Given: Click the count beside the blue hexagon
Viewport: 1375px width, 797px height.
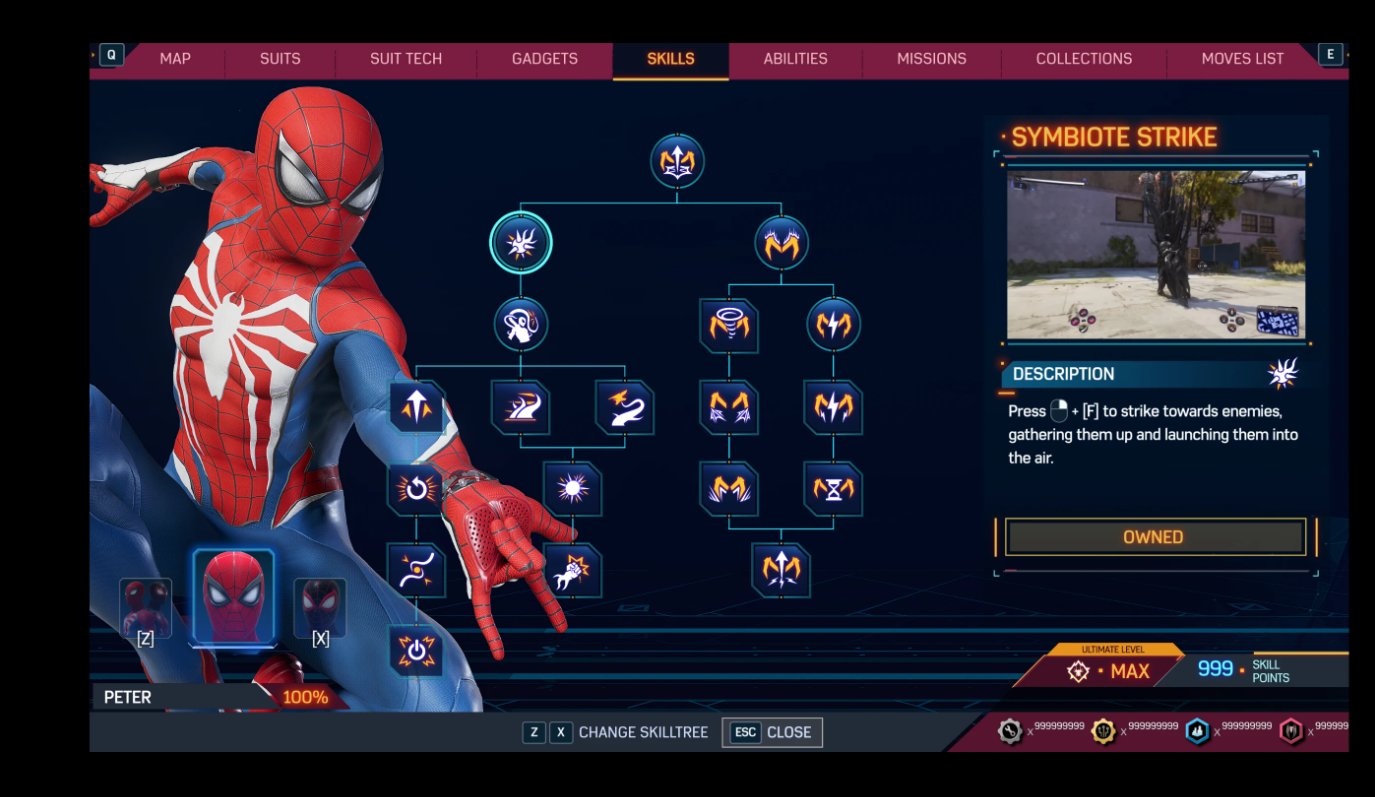Looking at the screenshot, I should (x=1247, y=726).
